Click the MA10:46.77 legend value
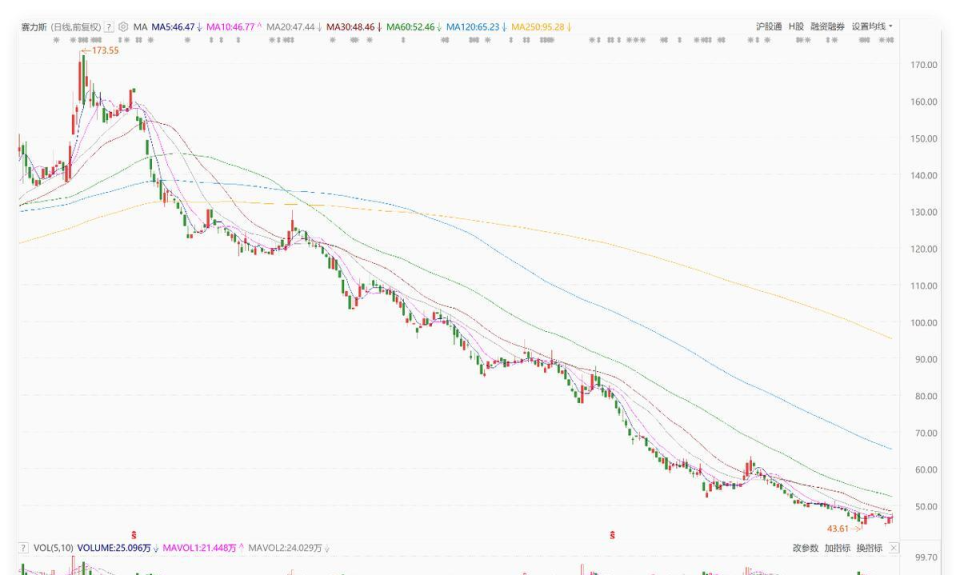This screenshot has height=575, width=960. point(230,27)
